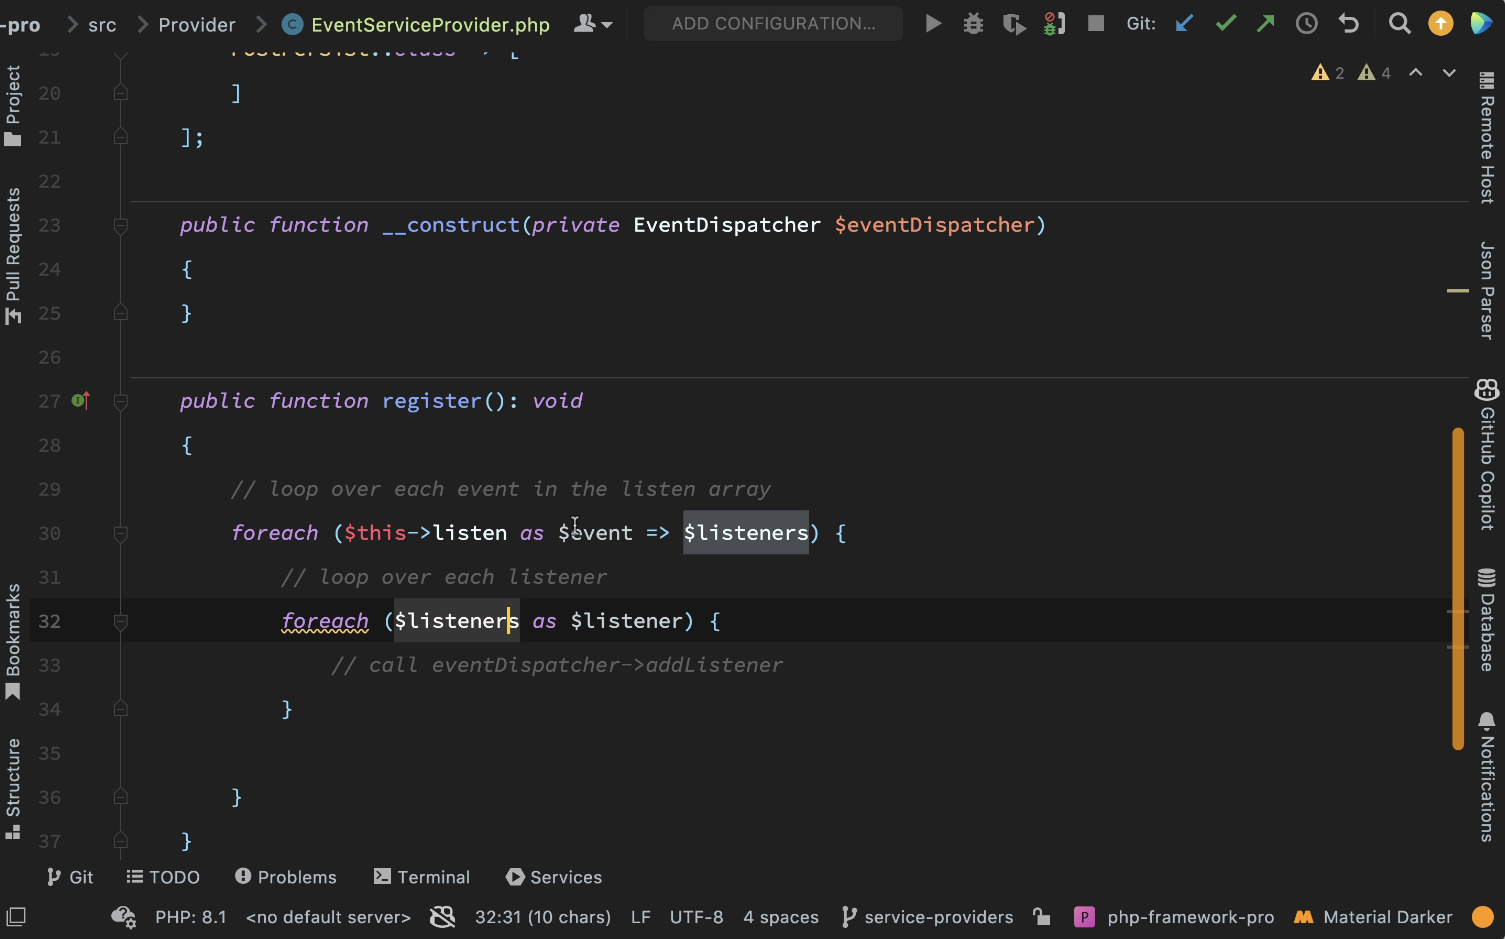Open Search Everywhere magnifier icon

1400,23
